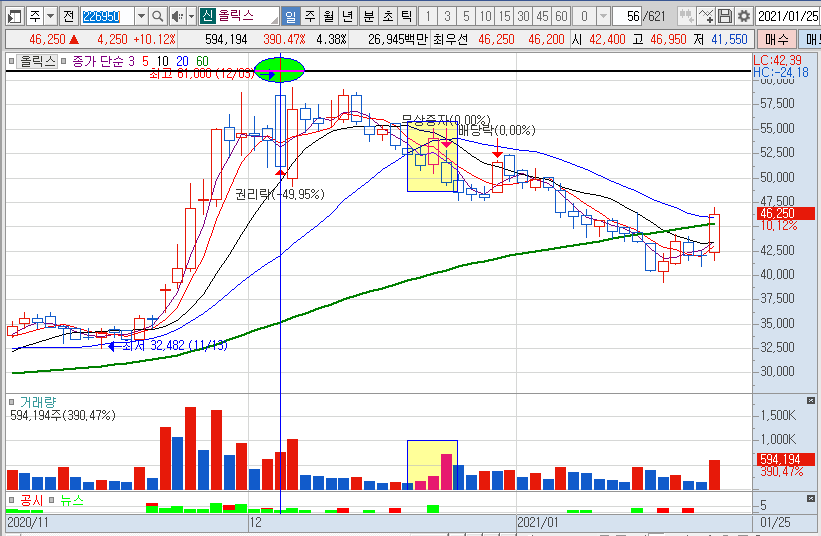Expand the tick interval dropdown next to 0

pyautogui.click(x=603, y=16)
